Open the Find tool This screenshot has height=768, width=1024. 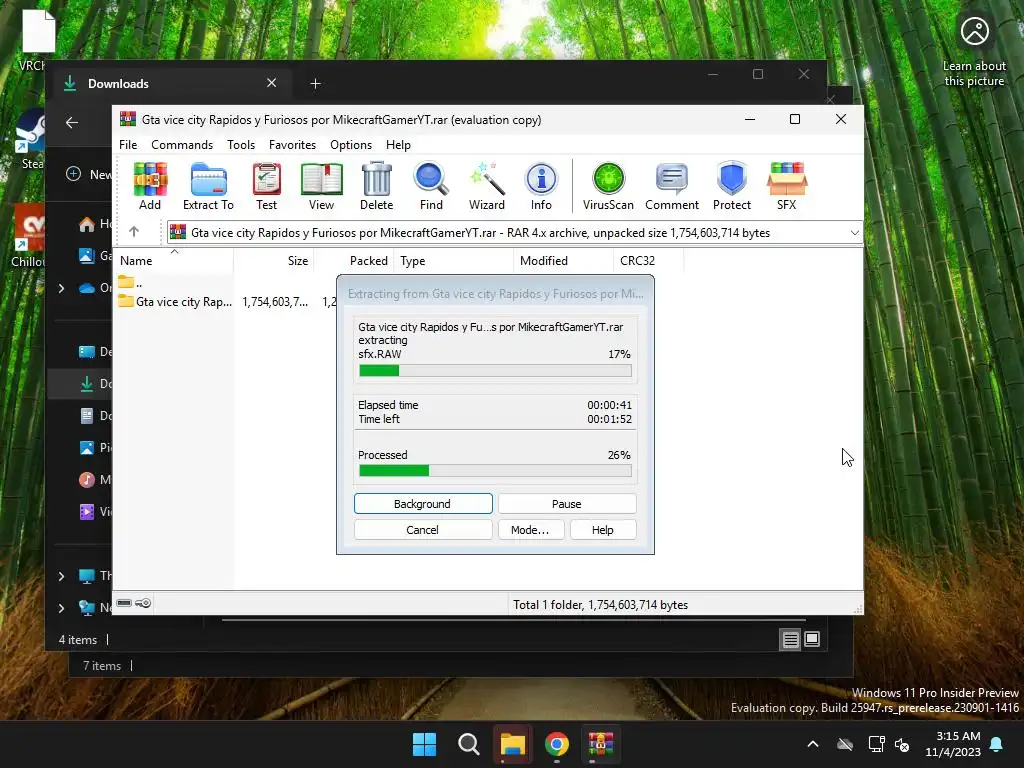[x=431, y=186]
